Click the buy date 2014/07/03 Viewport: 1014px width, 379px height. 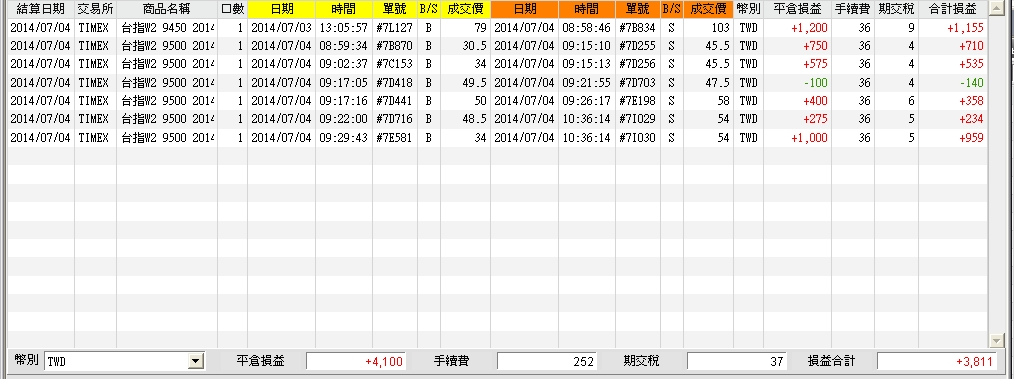pos(281,28)
